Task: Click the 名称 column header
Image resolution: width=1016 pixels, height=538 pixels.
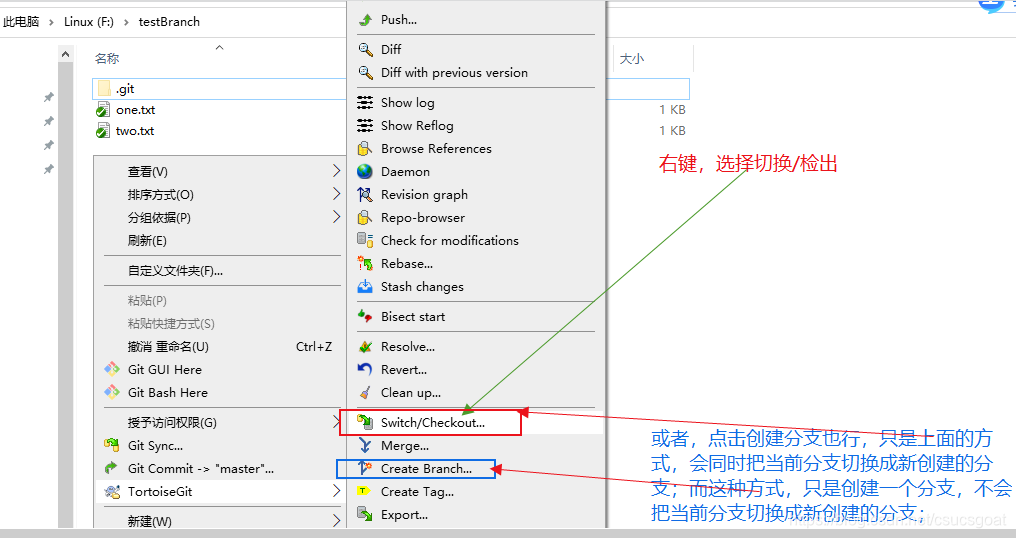Action: (x=107, y=58)
